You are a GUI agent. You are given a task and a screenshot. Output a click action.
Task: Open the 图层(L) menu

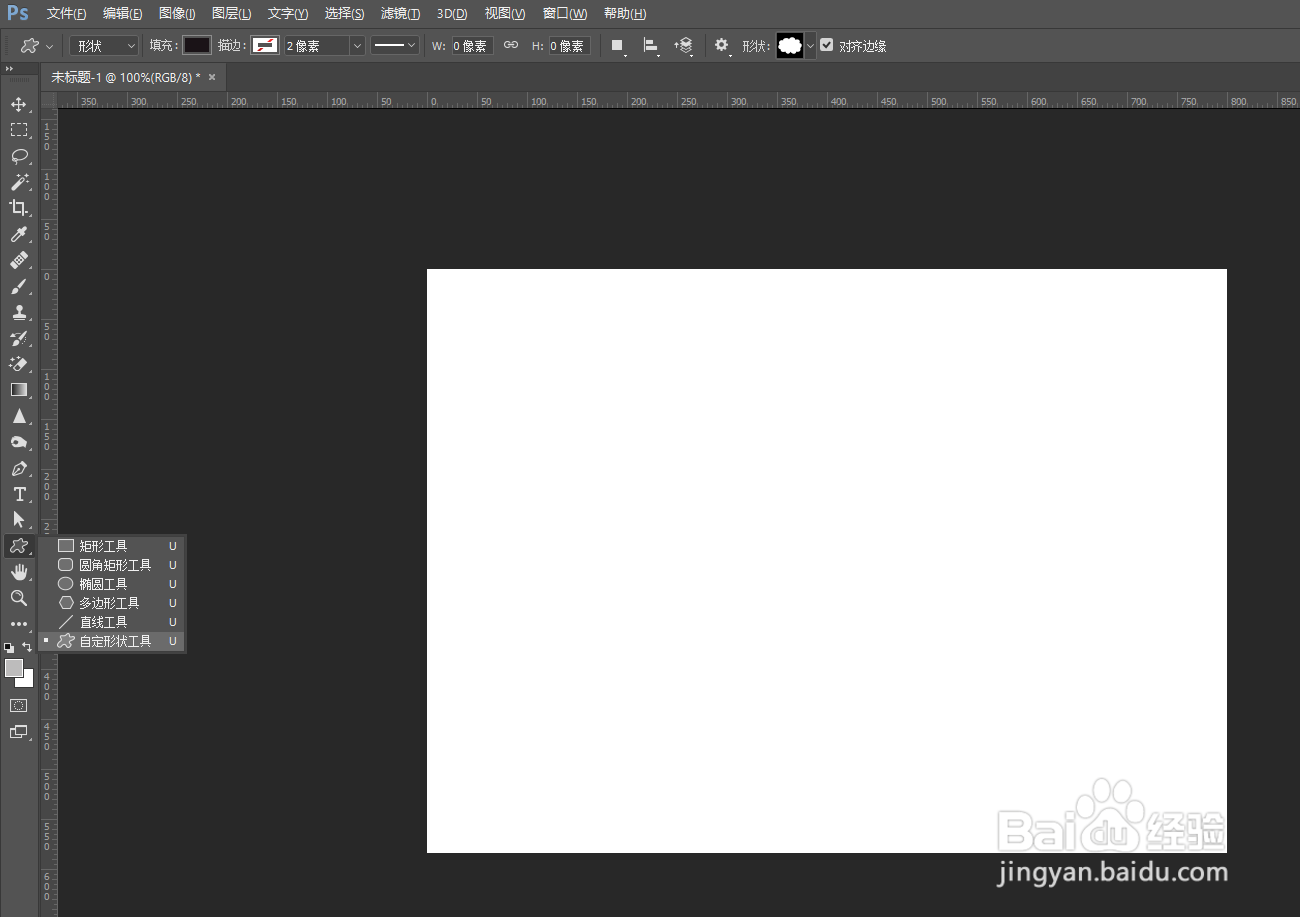click(232, 14)
